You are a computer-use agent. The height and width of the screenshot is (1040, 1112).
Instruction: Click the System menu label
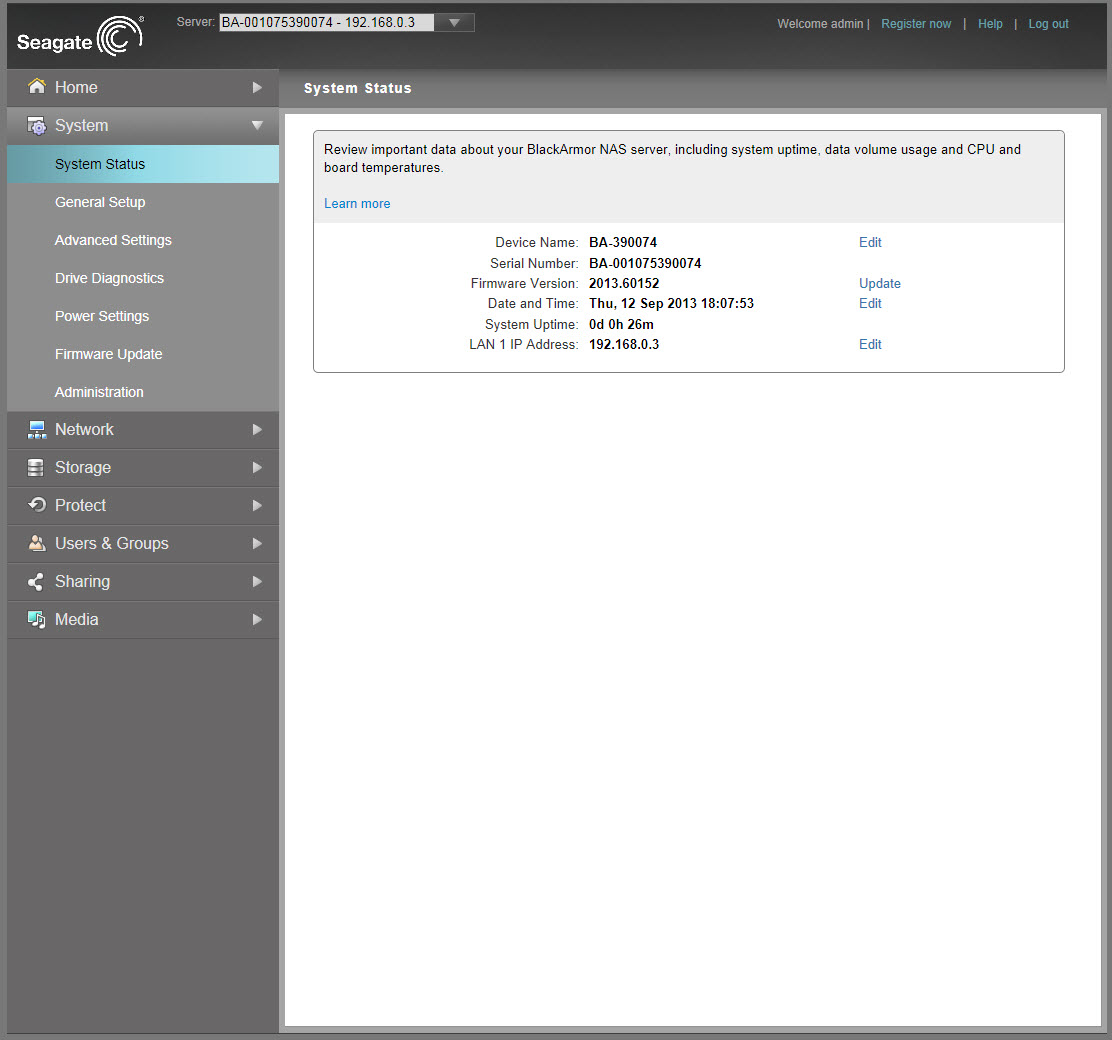point(82,126)
